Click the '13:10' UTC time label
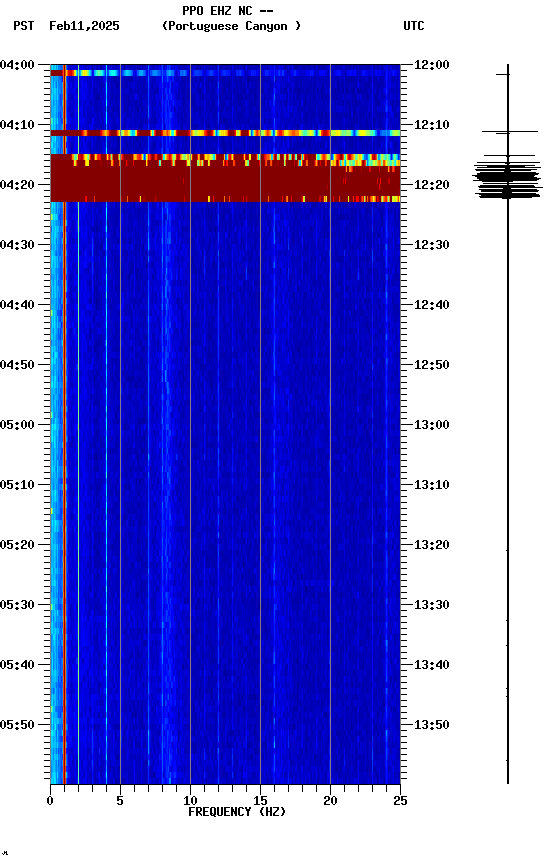This screenshot has height=864, width=552. pyautogui.click(x=432, y=485)
